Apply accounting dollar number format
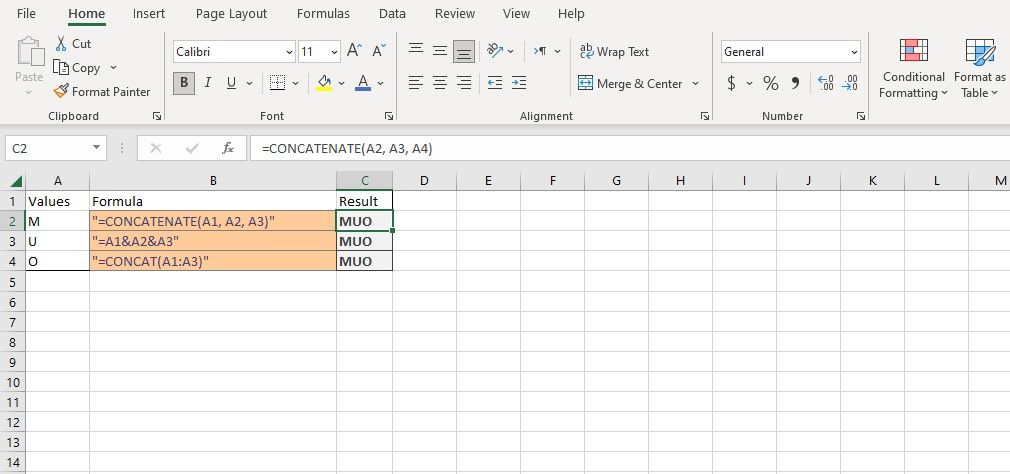This screenshot has width=1010, height=474. pos(732,83)
